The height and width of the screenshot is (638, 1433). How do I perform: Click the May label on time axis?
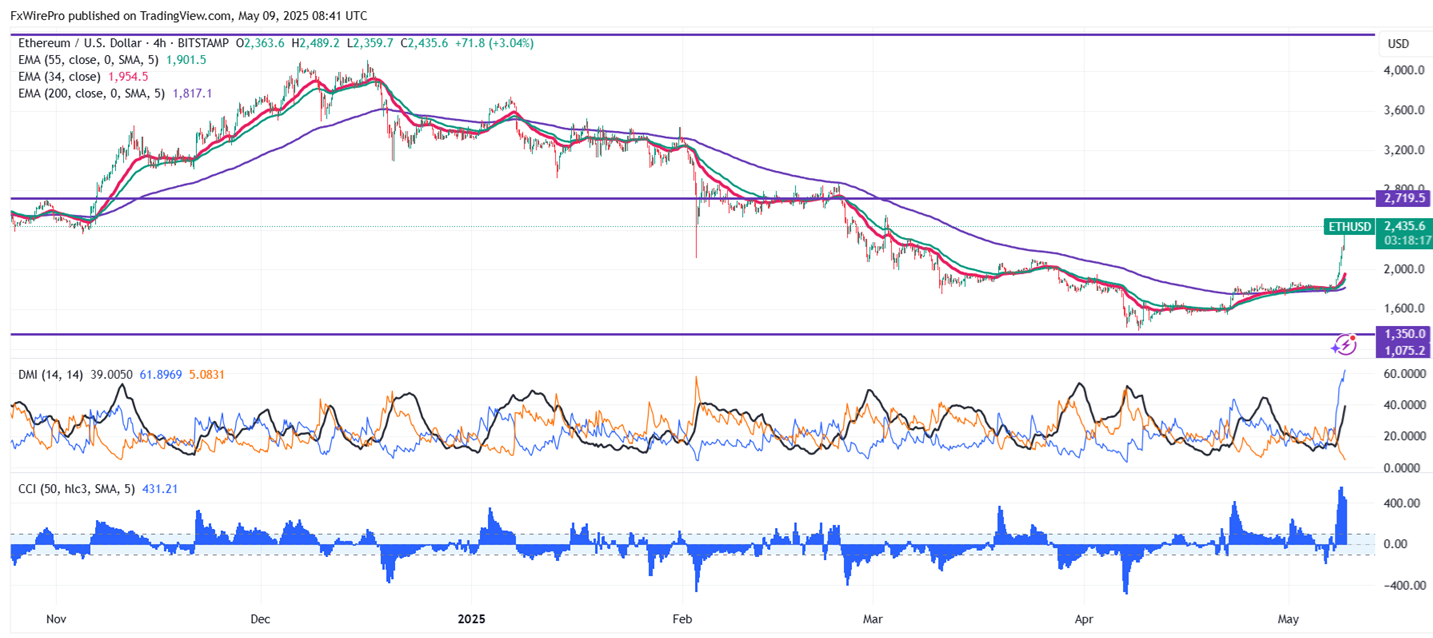point(1290,619)
